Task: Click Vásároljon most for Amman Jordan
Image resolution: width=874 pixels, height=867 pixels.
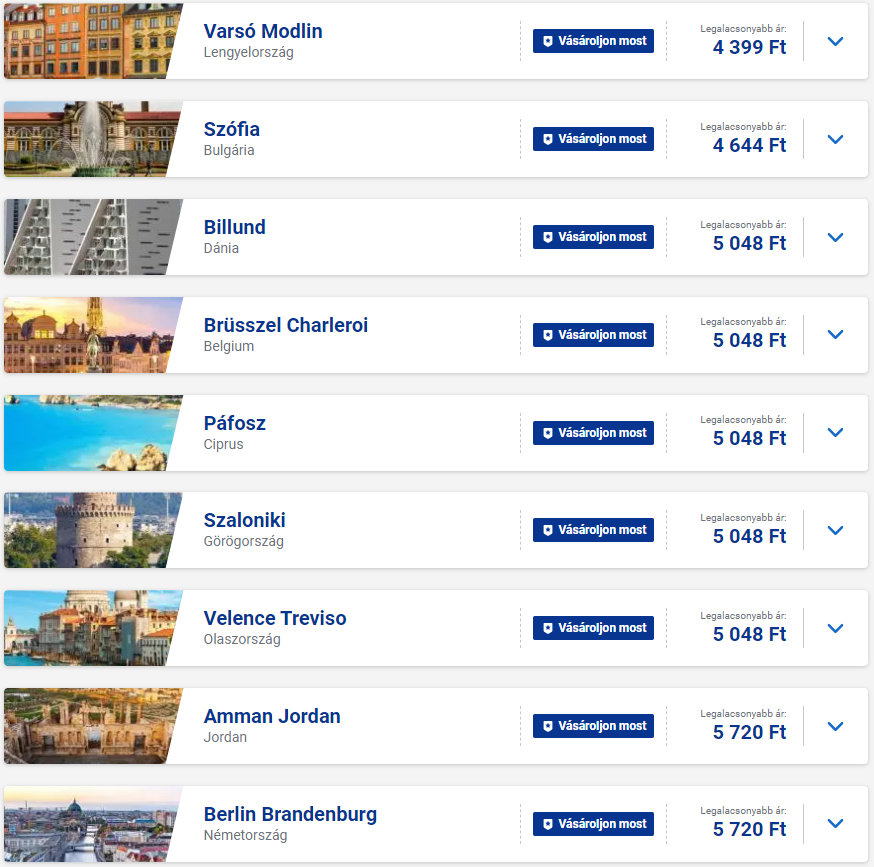Action: pos(593,726)
